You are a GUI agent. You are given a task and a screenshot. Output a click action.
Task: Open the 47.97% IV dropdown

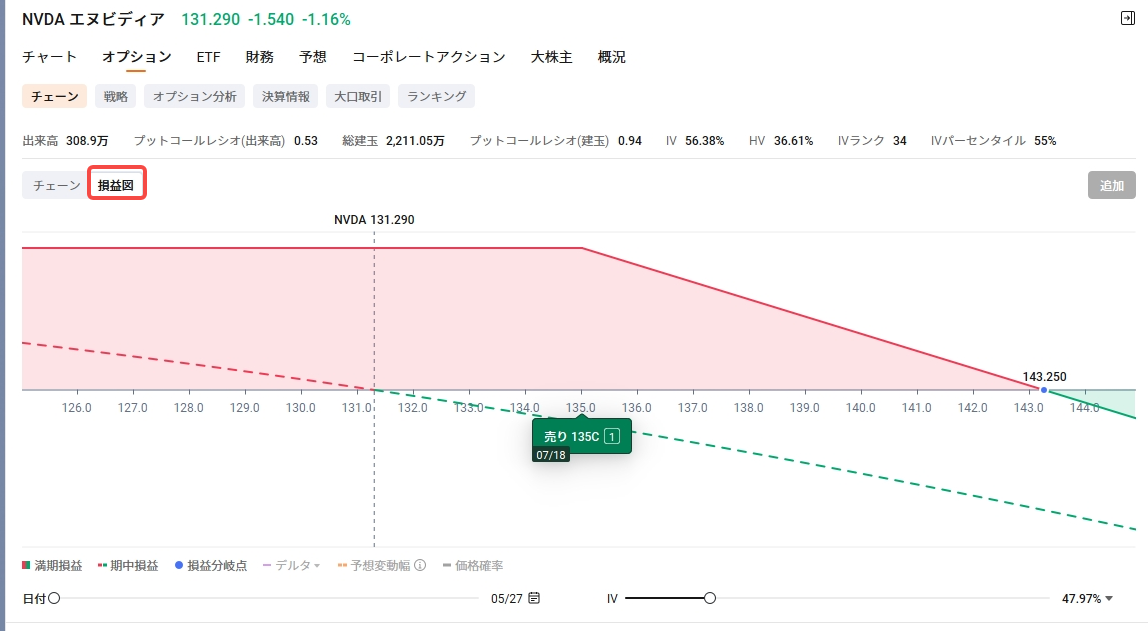(x=1087, y=599)
